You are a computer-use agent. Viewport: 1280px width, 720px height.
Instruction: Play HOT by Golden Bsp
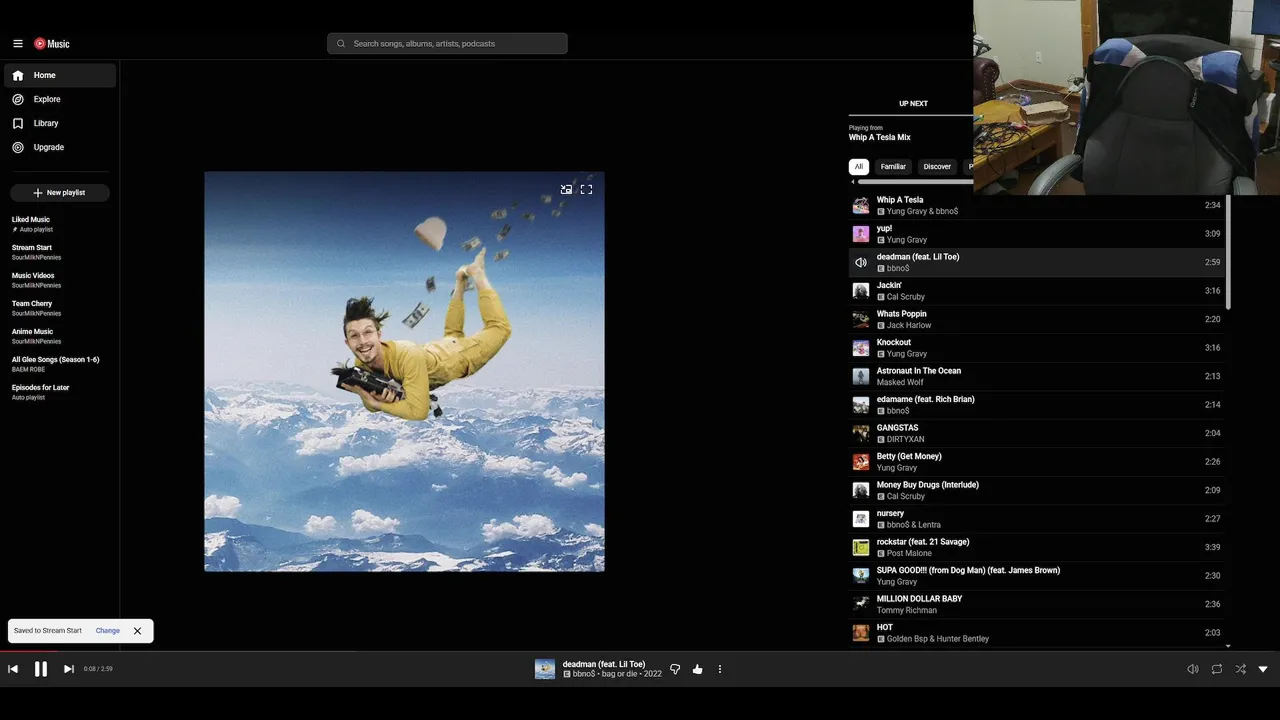[1036, 633]
